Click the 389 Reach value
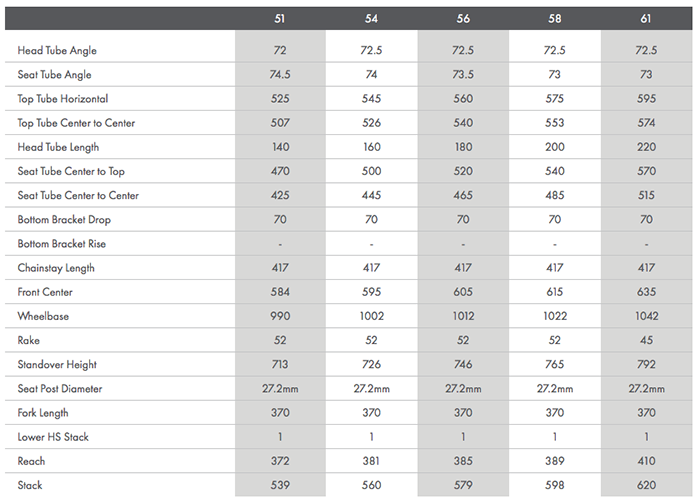The image size is (700, 504). [x=555, y=461]
